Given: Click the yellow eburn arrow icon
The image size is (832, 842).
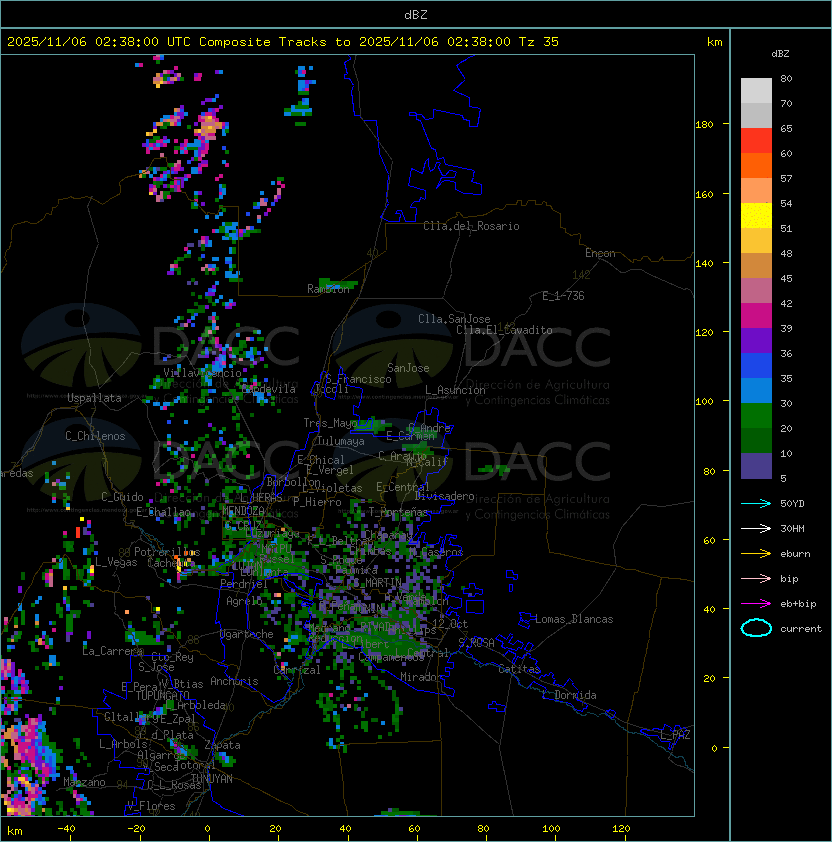Looking at the screenshot, I should click(x=756, y=554).
